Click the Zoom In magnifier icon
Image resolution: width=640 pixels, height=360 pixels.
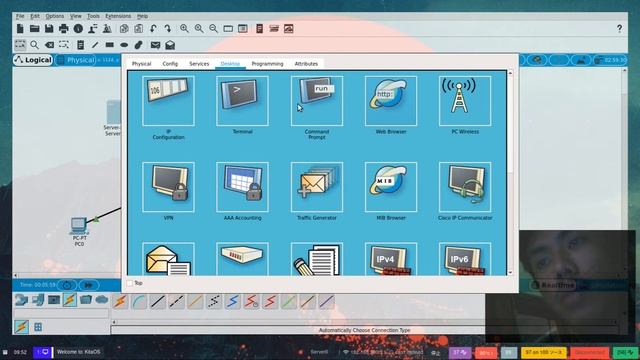[184, 29]
